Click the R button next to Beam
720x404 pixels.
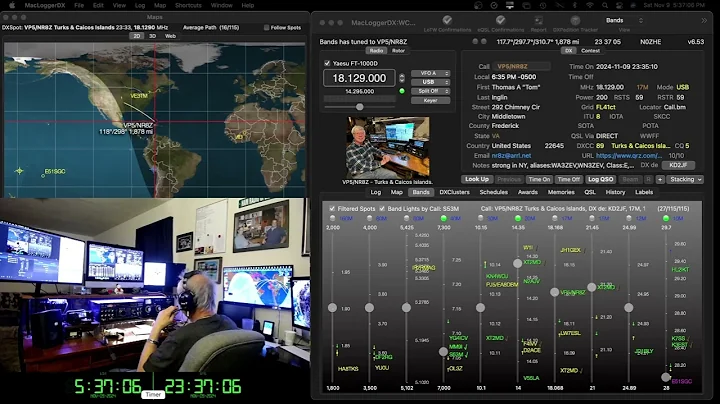pyautogui.click(x=648, y=180)
